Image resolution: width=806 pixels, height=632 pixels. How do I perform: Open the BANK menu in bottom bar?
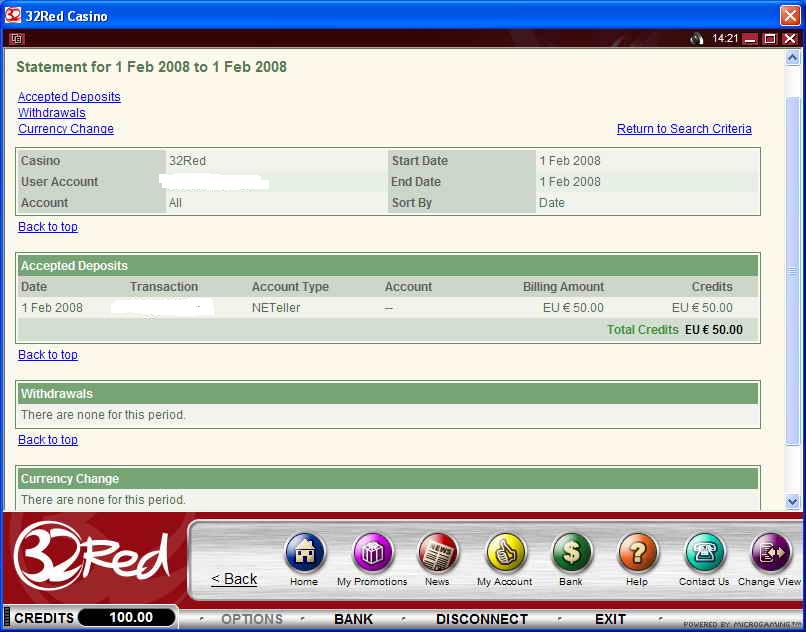coord(354,619)
